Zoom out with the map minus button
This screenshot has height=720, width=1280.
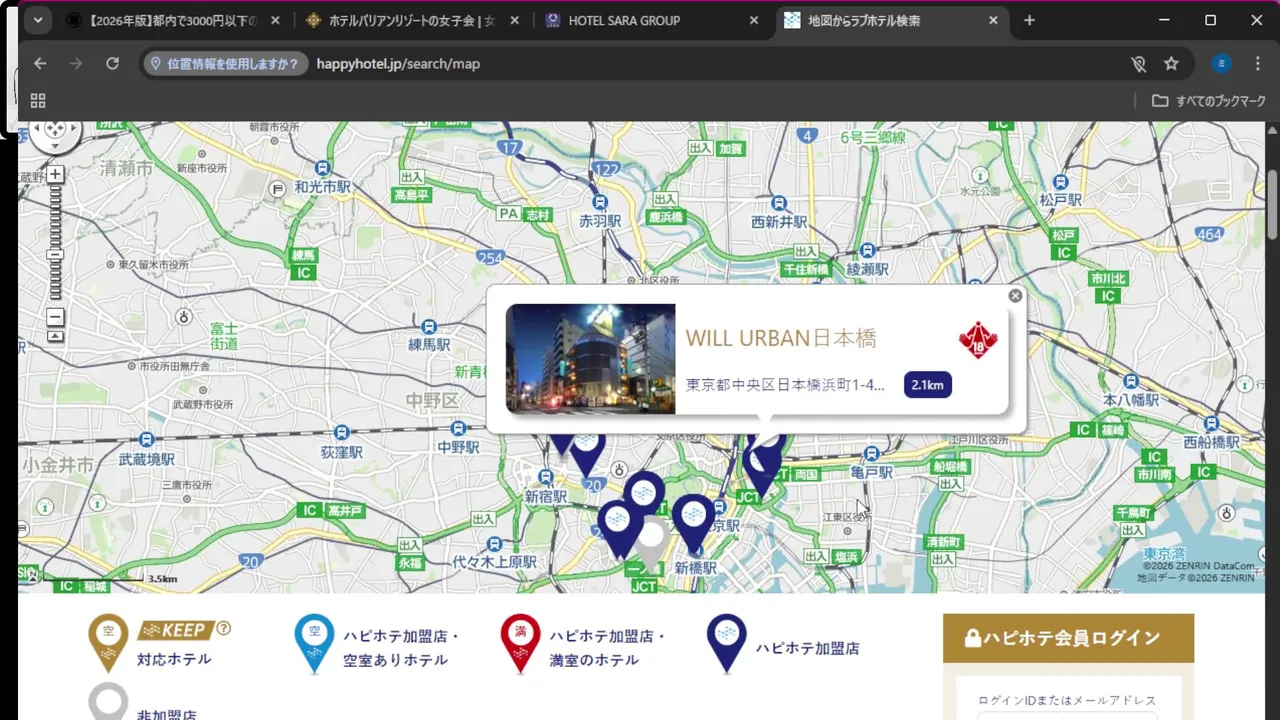pyautogui.click(x=55, y=317)
